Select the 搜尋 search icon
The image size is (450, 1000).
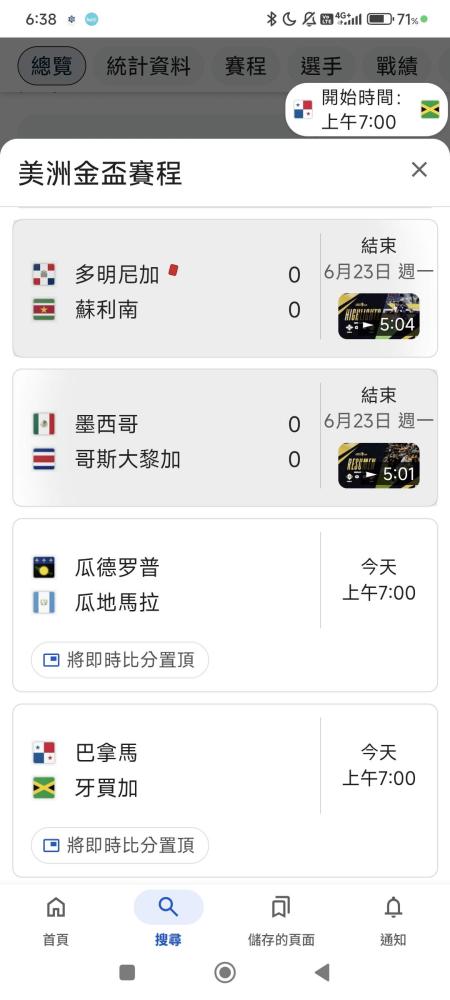pos(168,906)
